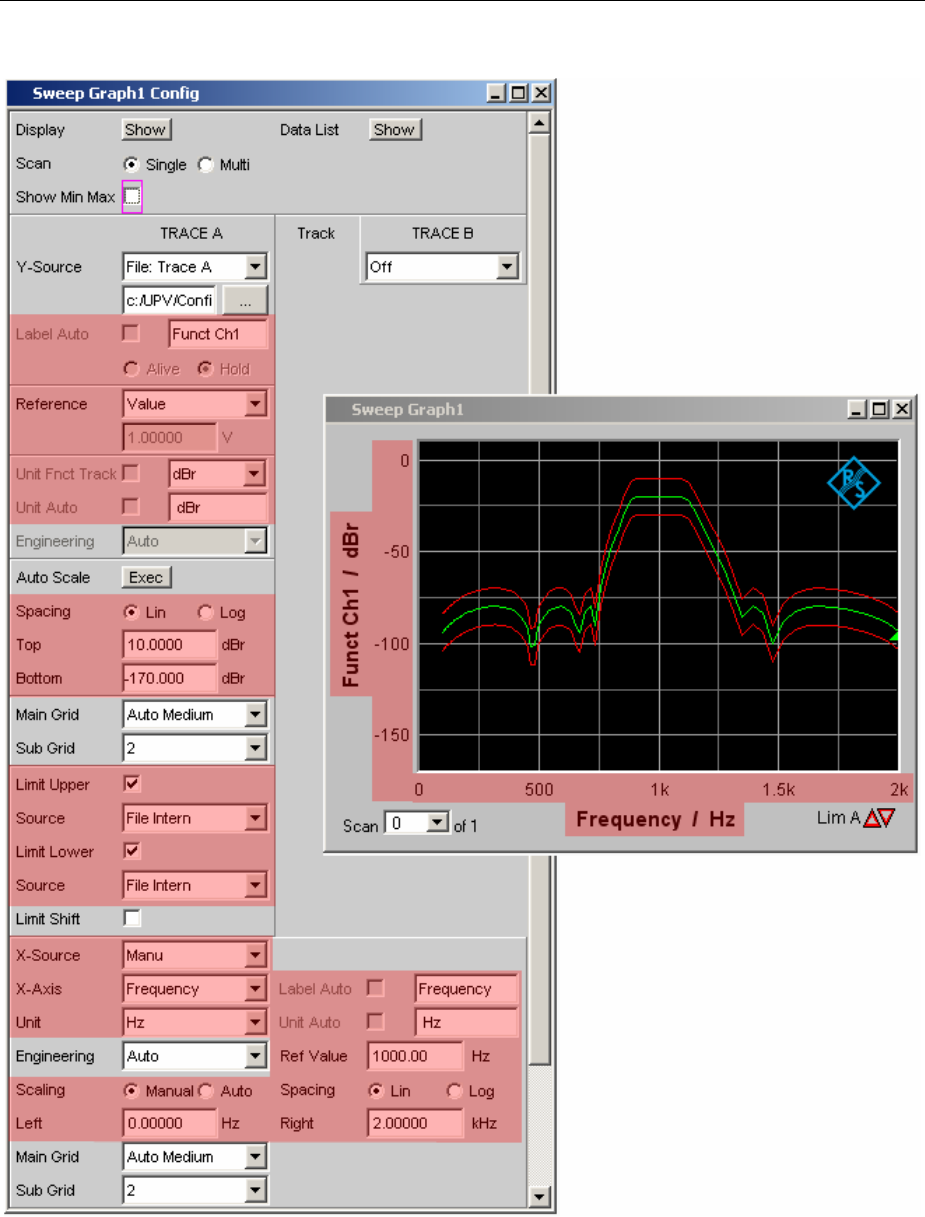Toggle the Unit Fnct Track checkbox

[x=130, y=473]
